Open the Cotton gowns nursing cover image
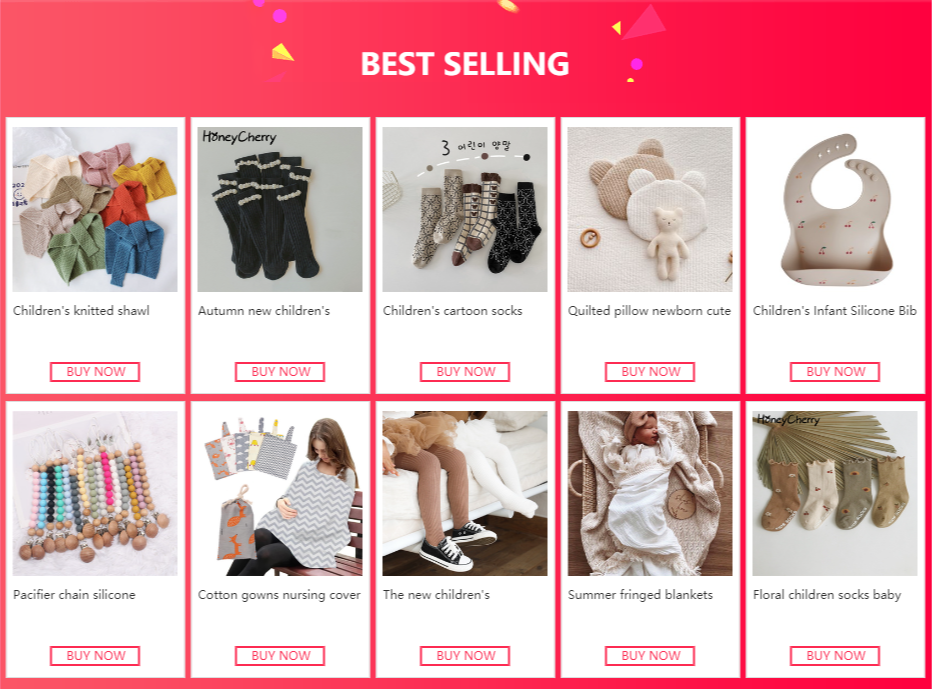Viewport: 932px width, 689px height. [280, 493]
